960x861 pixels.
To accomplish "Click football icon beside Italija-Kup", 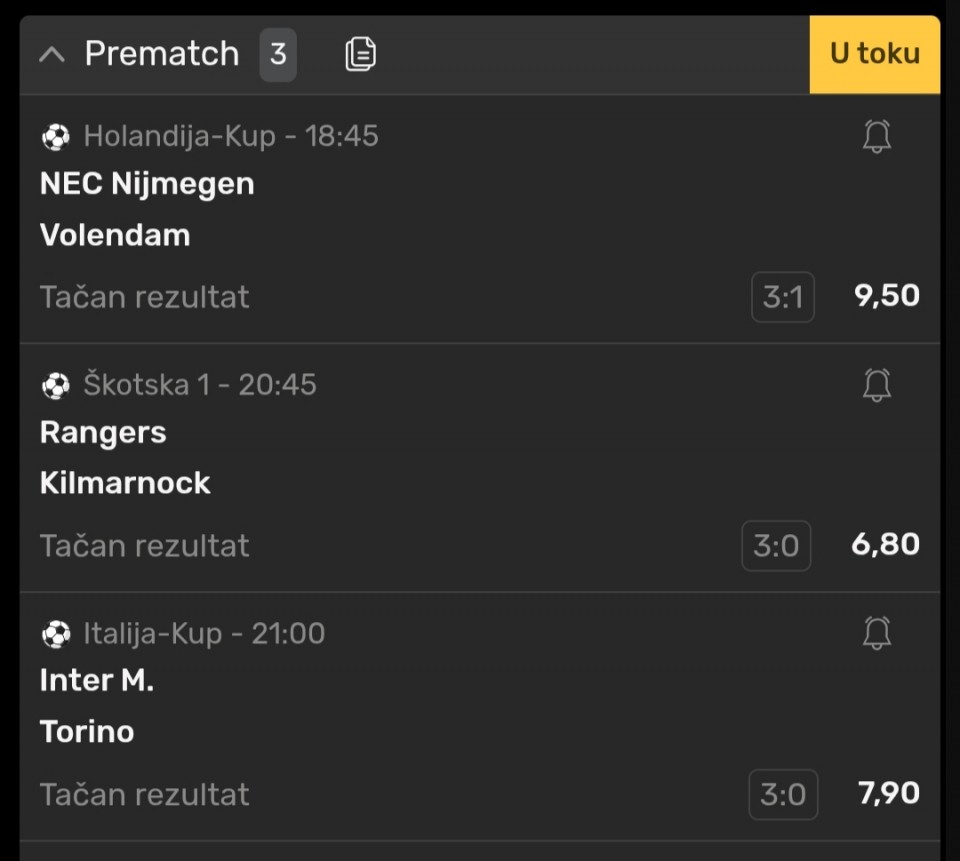I will pos(56,633).
